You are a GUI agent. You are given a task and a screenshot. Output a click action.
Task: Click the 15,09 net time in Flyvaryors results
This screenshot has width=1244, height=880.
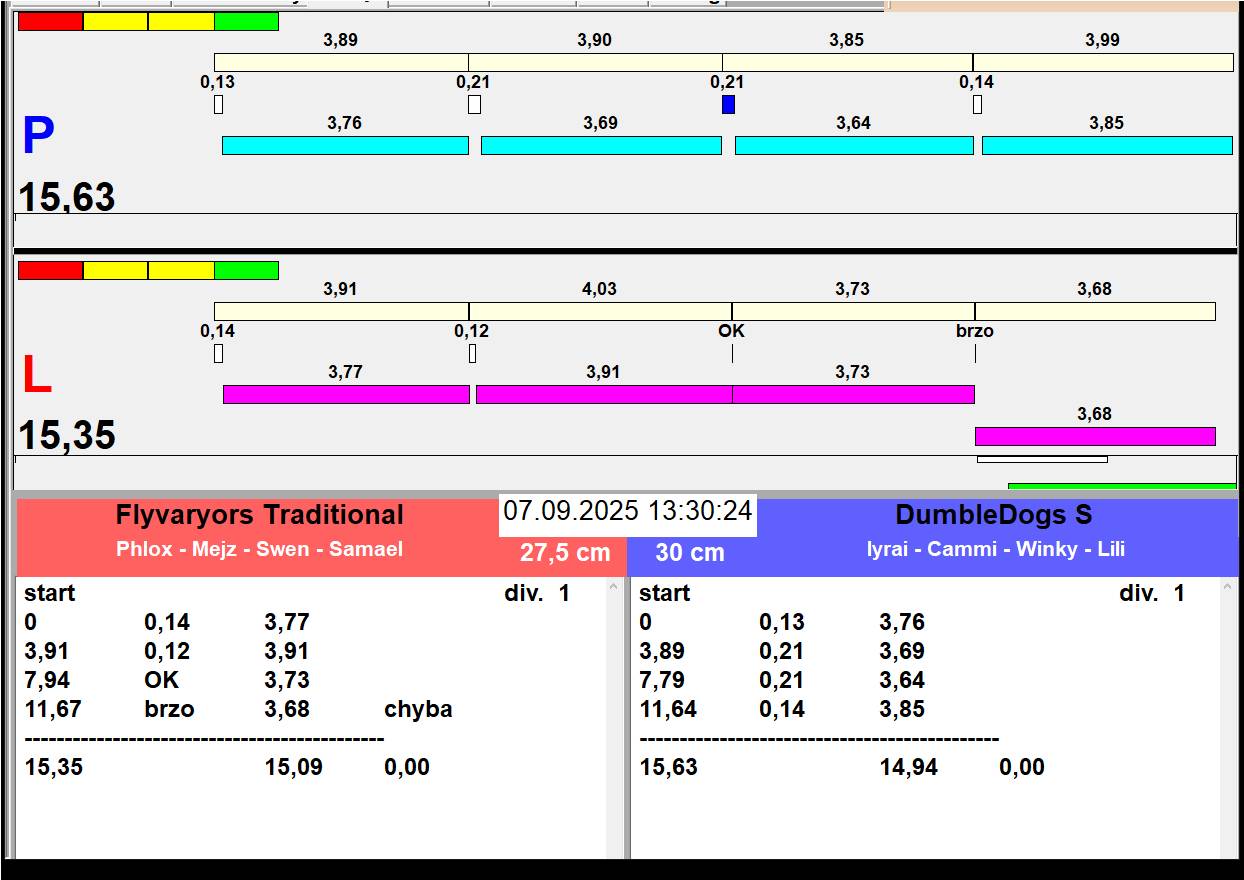point(294,768)
